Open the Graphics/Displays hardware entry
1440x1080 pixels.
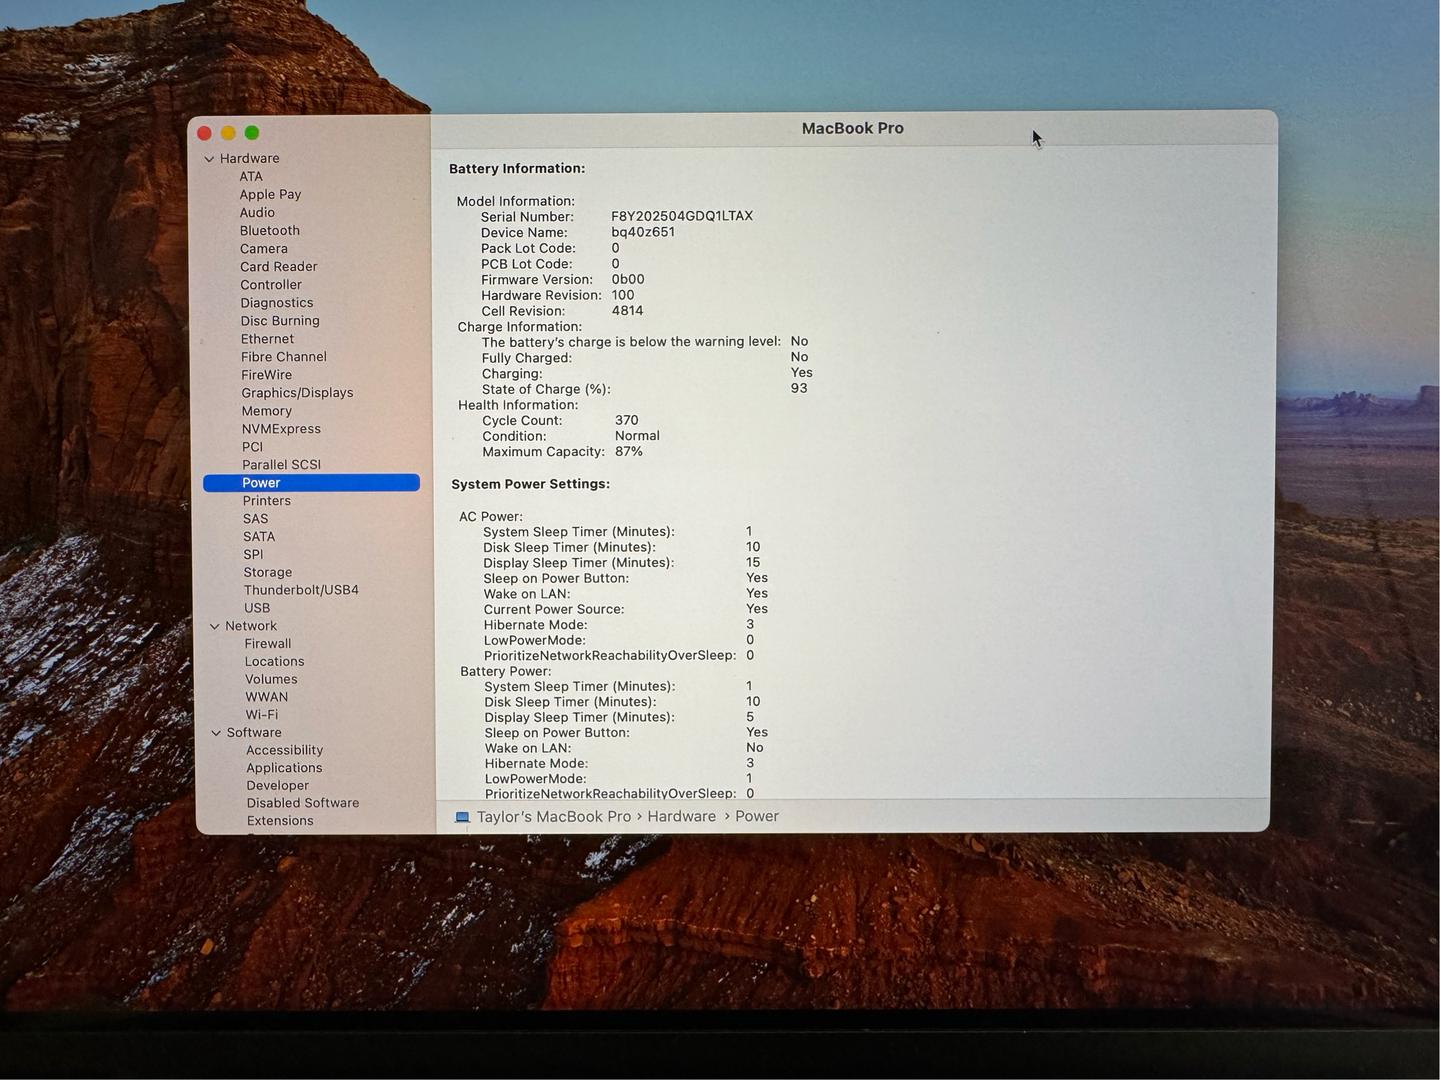point(297,393)
